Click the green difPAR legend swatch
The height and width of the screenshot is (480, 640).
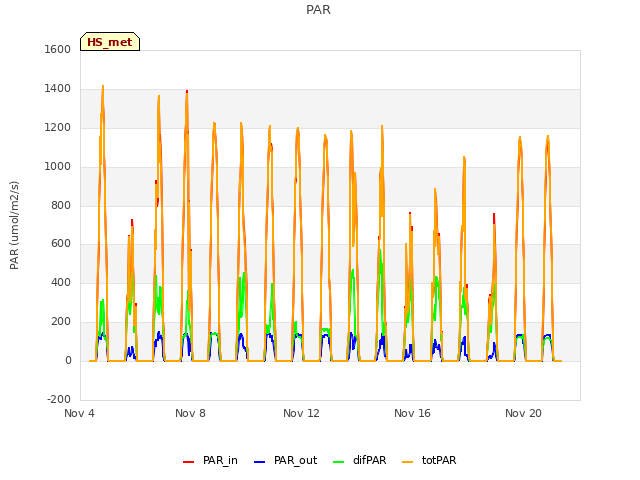click(x=338, y=462)
